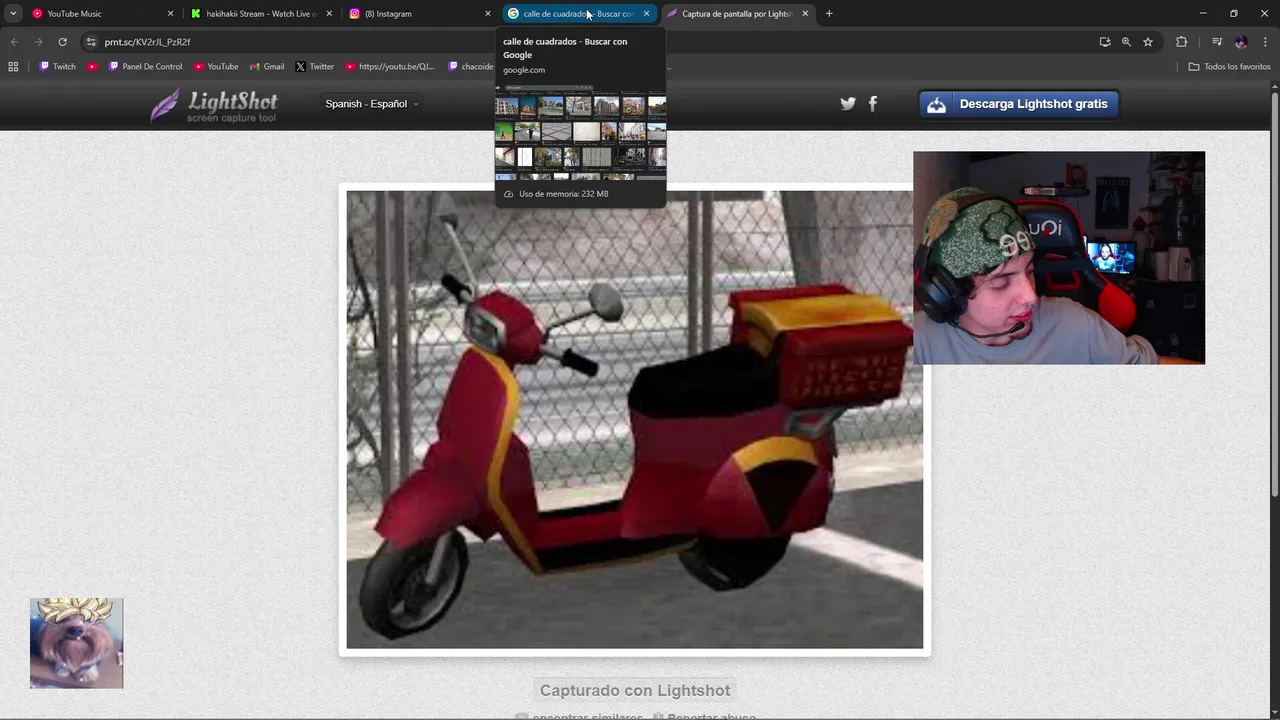Open the Extensions puzzle menu
This screenshot has width=1280, height=720.
(1182, 42)
